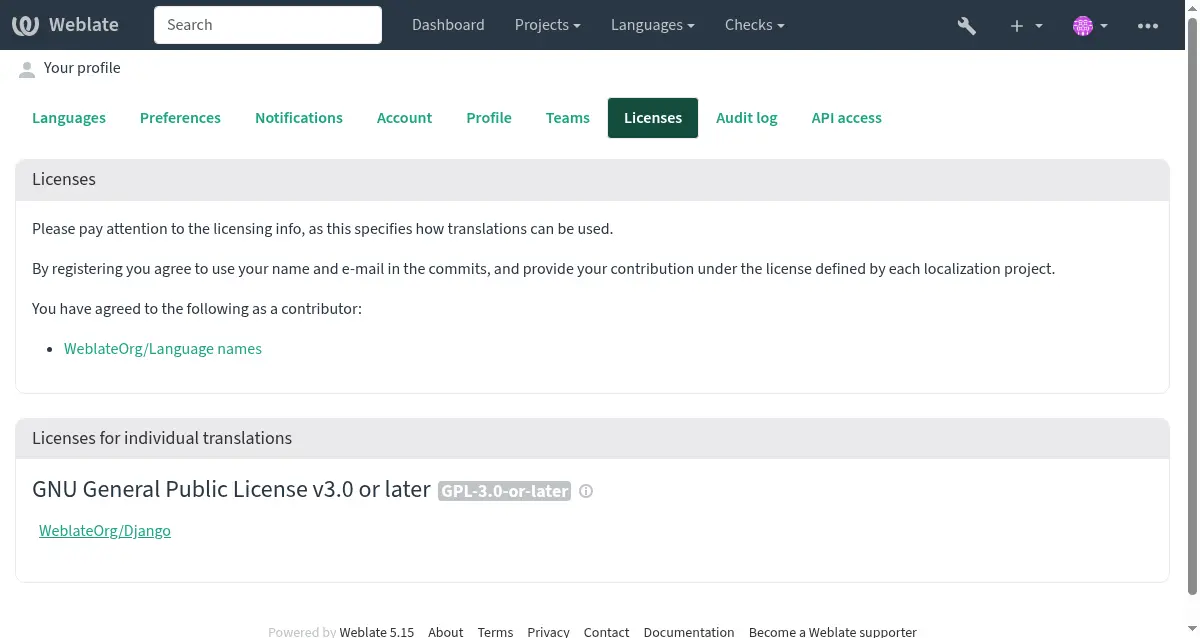Click the Weblate 5.15 footer link
The width and height of the screenshot is (1200, 638).
pos(377,632)
